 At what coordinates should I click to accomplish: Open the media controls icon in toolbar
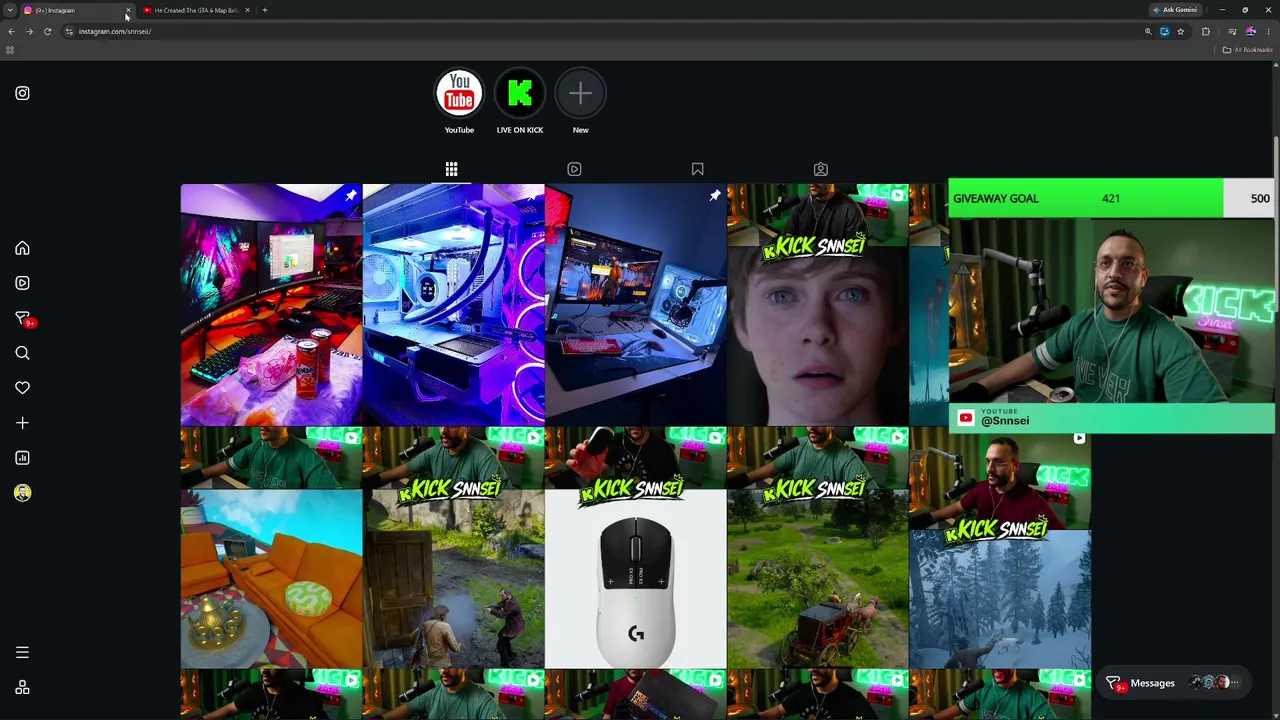click(1232, 31)
